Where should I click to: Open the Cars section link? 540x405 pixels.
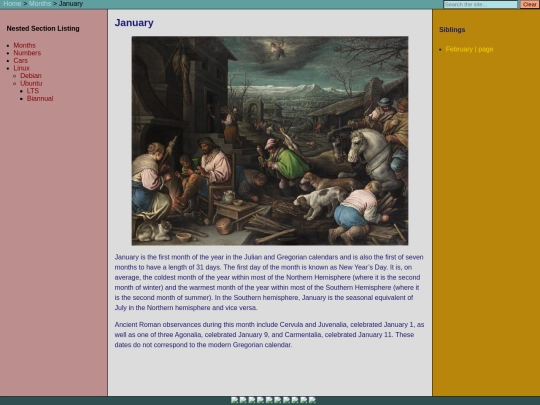21,61
